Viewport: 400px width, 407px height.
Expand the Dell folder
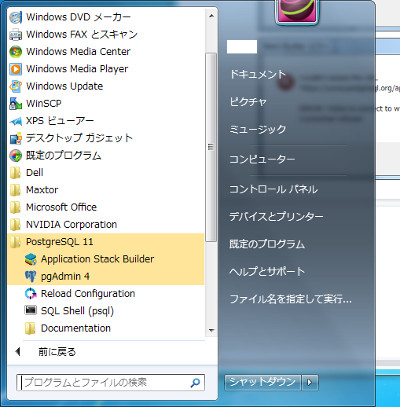tap(105, 173)
